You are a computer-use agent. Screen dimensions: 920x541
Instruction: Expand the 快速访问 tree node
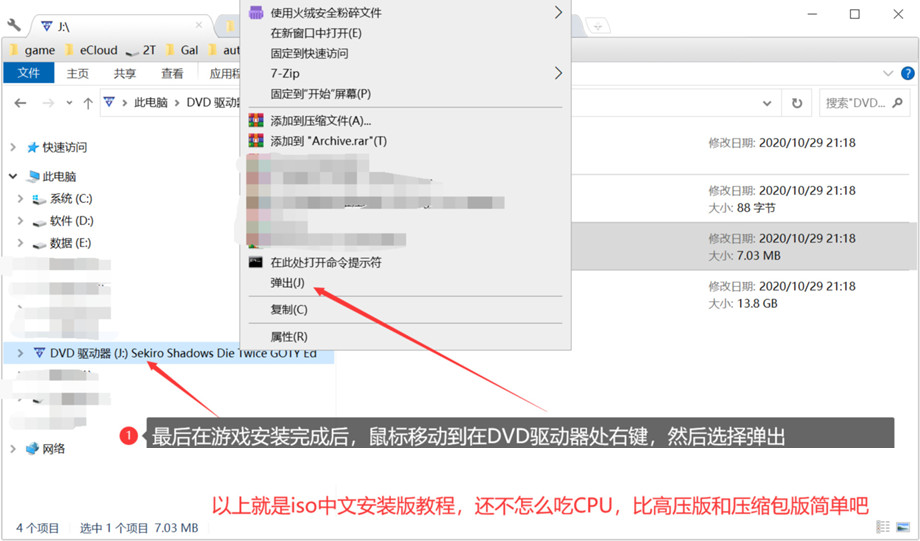pos(13,147)
